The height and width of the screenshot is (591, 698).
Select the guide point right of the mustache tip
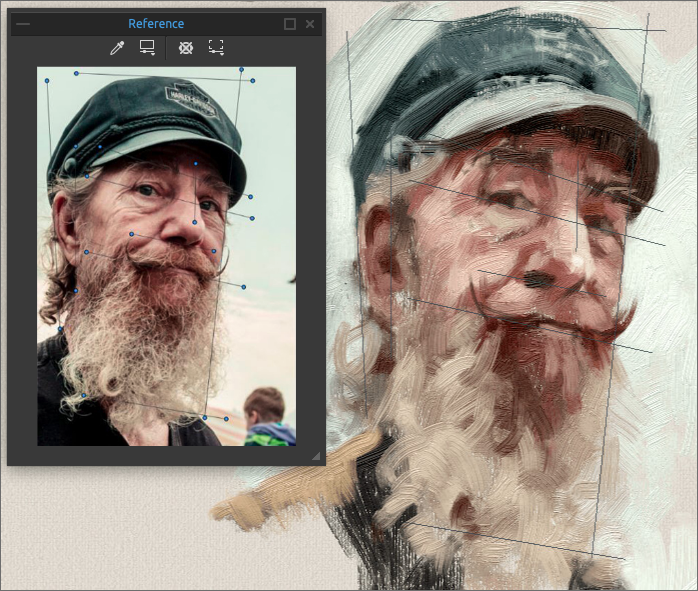point(243,287)
